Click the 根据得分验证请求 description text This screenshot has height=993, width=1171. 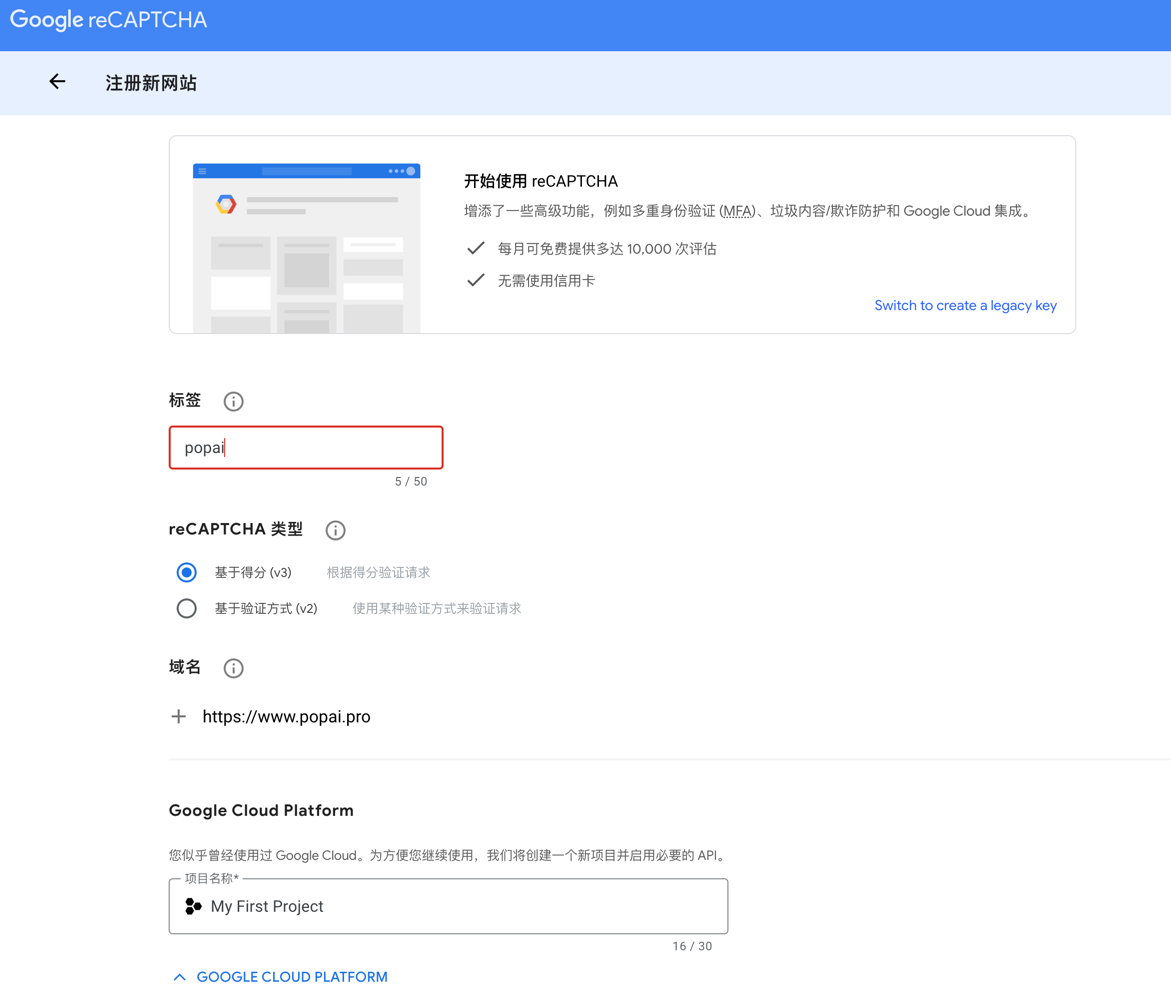pyautogui.click(x=378, y=573)
